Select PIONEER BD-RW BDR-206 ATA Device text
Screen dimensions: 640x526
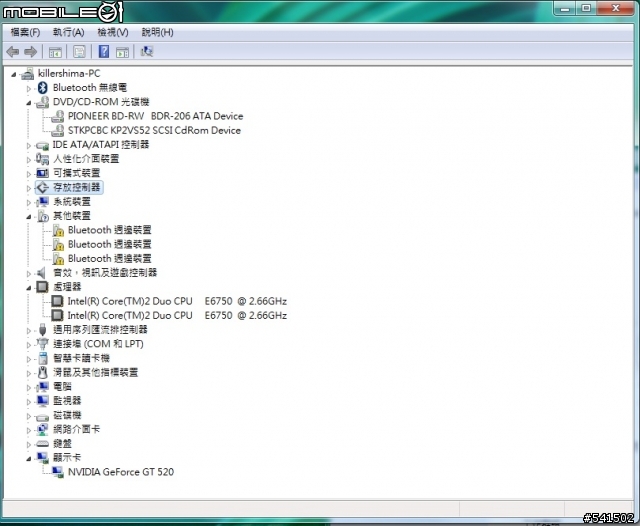[x=156, y=116]
